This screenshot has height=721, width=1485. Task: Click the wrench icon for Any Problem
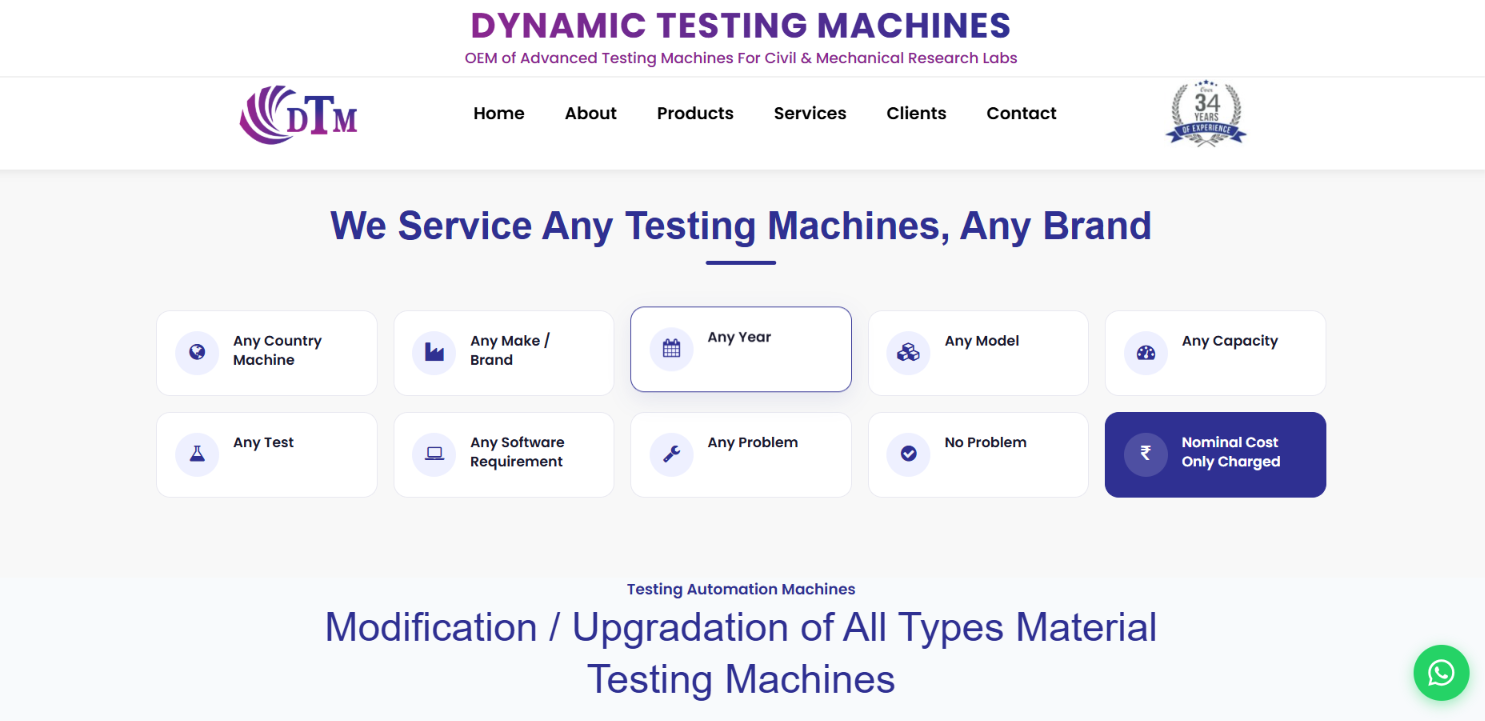coord(671,454)
